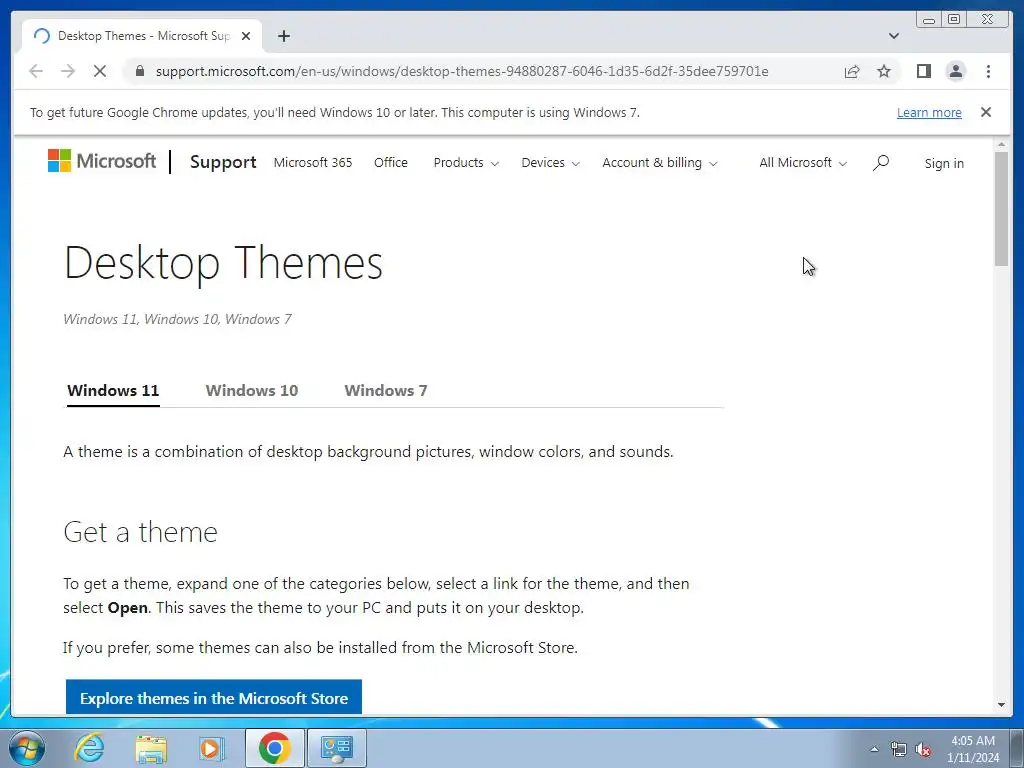
Task: Go to the Support home link
Action: (x=223, y=162)
